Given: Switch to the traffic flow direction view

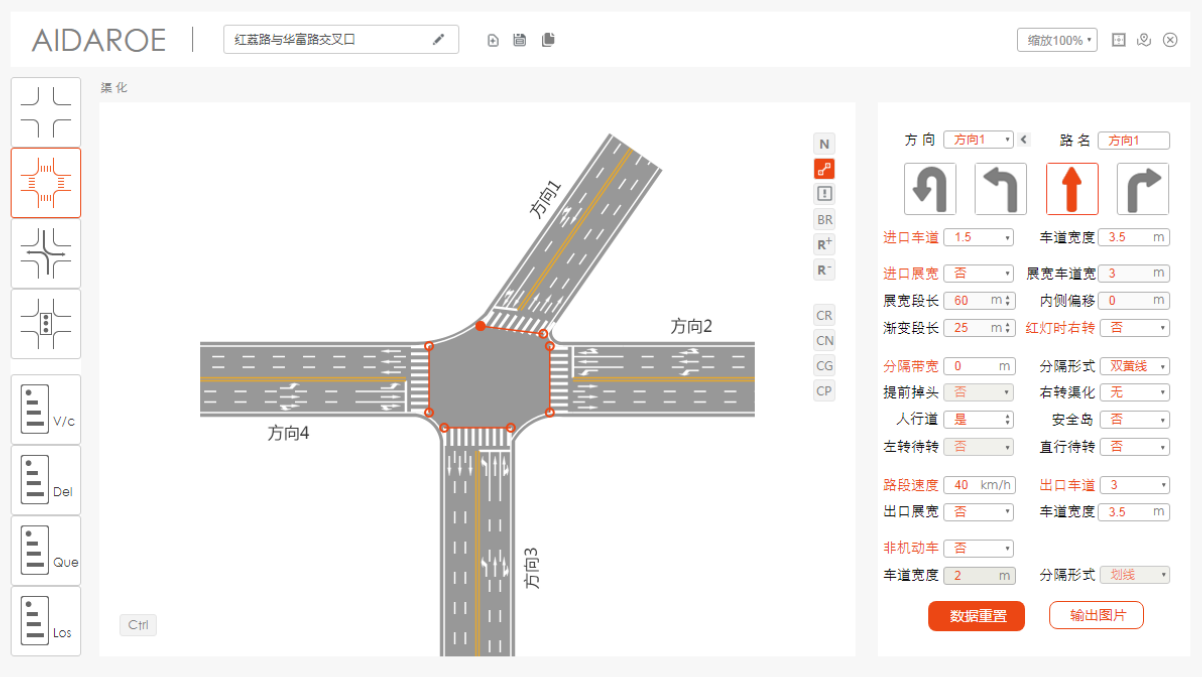Looking at the screenshot, I should [x=46, y=254].
